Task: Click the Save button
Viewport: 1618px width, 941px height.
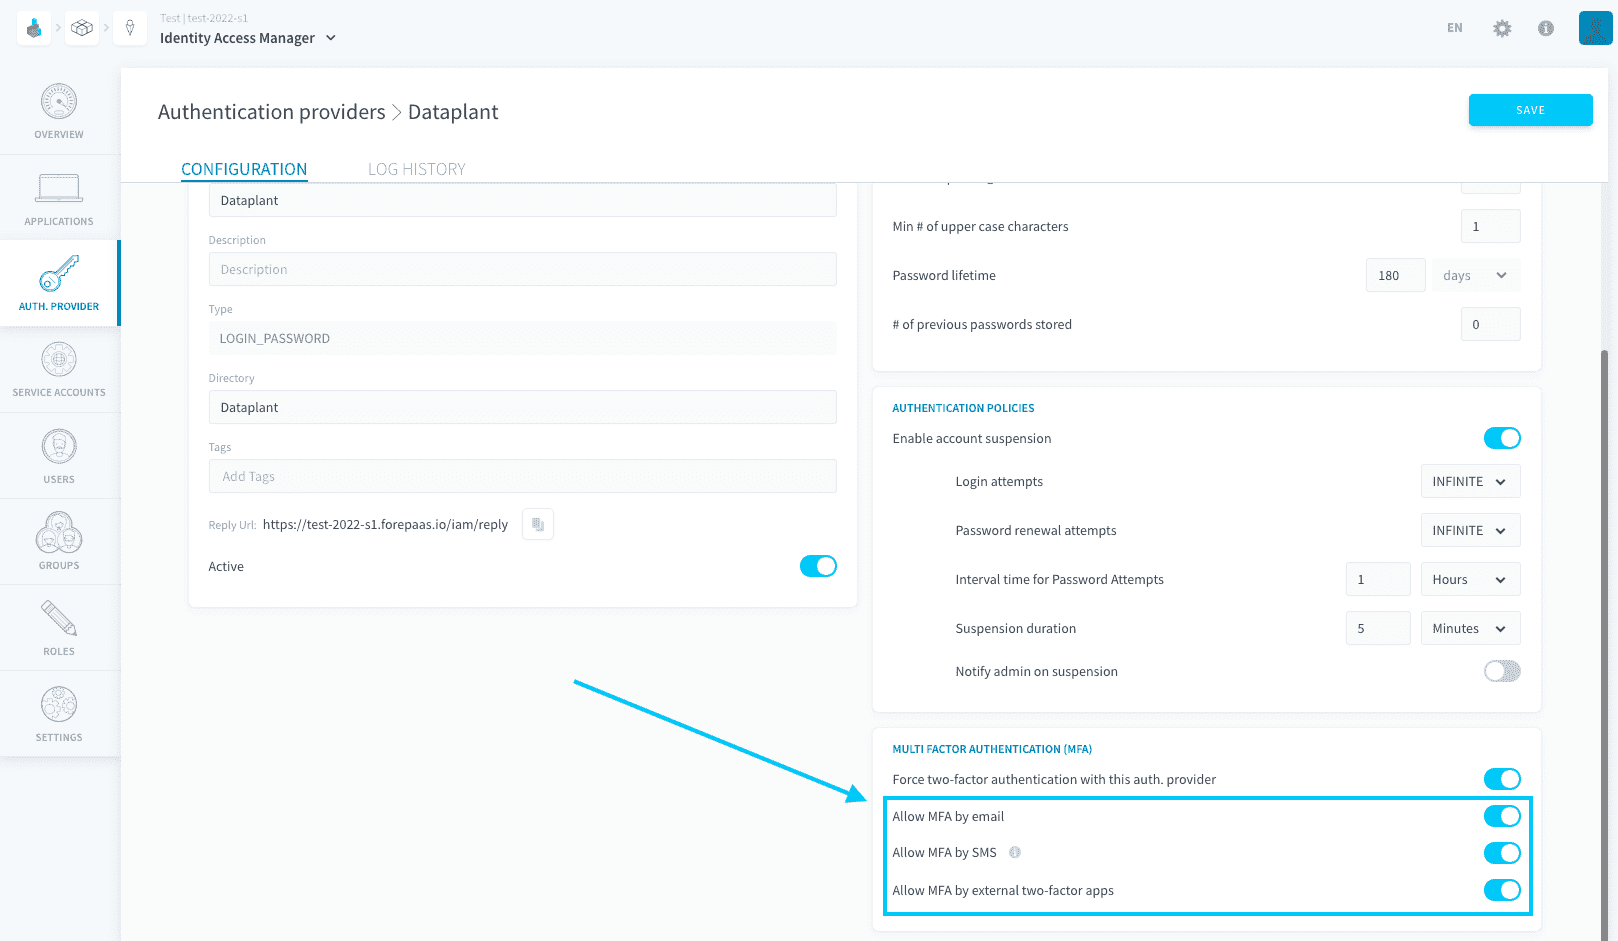Action: point(1530,110)
